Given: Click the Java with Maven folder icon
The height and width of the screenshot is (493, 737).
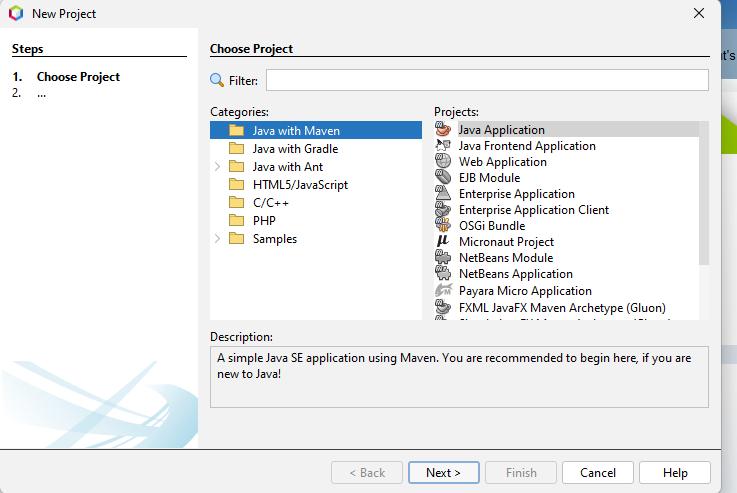Looking at the screenshot, I should [236, 130].
